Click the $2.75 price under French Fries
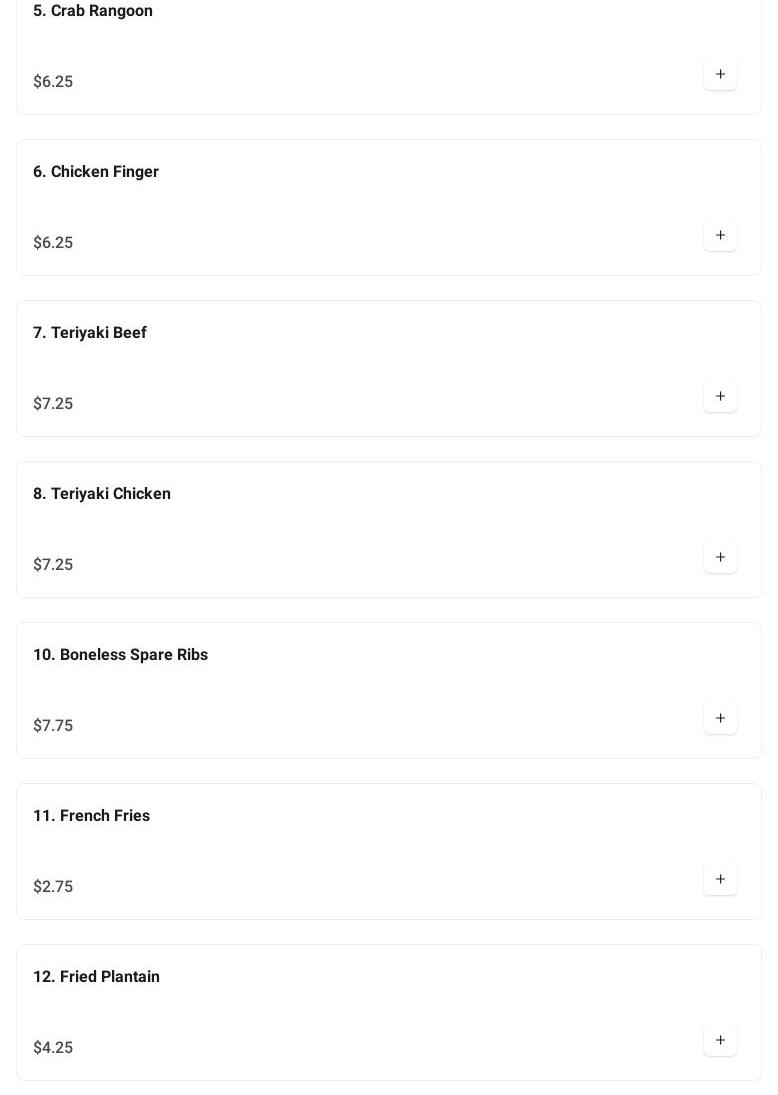 pyautogui.click(x=53, y=887)
